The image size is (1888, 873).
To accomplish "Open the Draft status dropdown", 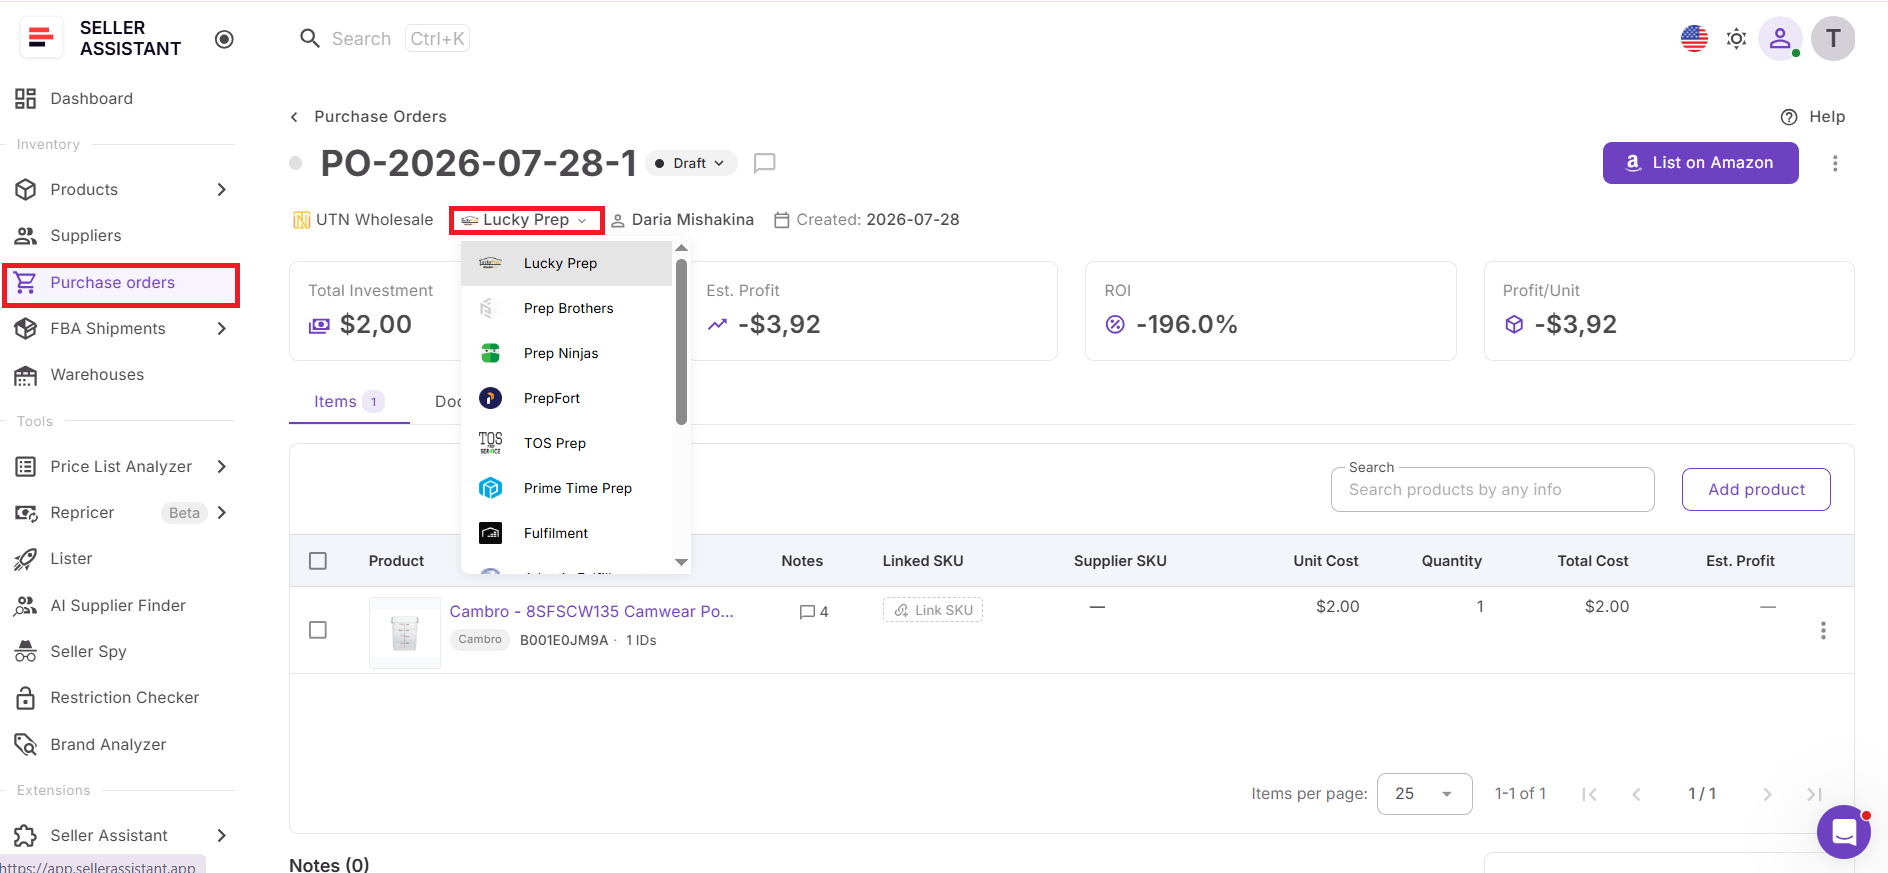I will click(x=691, y=163).
